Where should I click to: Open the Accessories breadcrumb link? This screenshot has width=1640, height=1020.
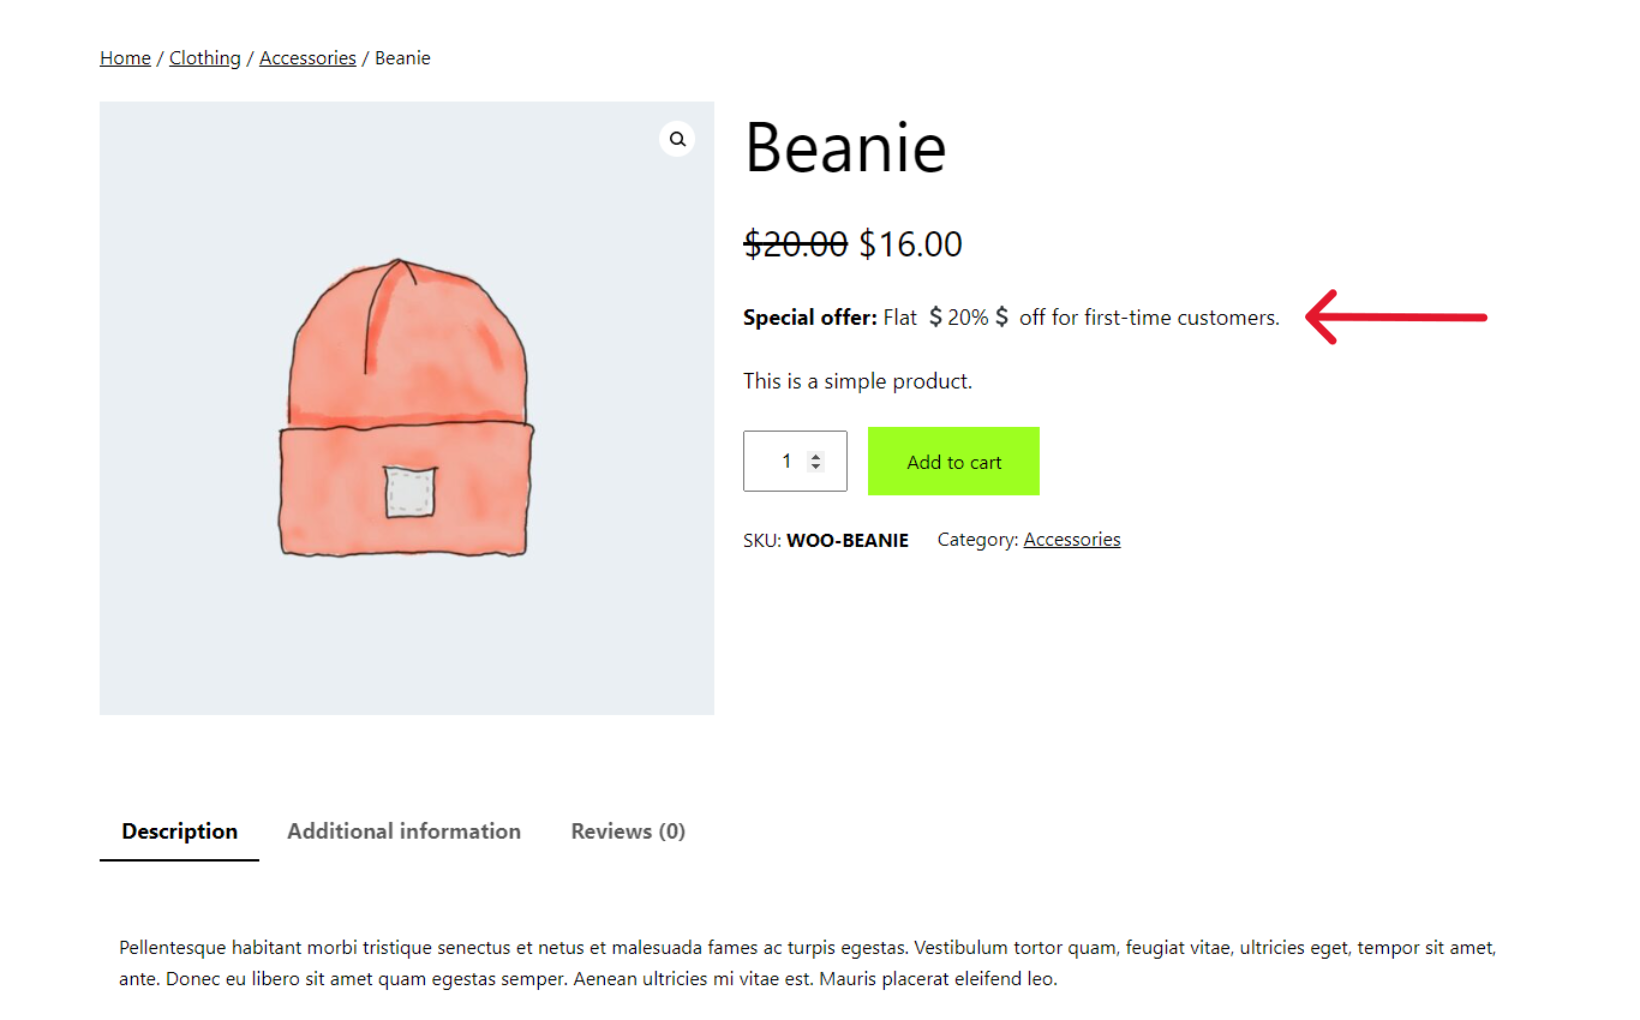tap(307, 57)
